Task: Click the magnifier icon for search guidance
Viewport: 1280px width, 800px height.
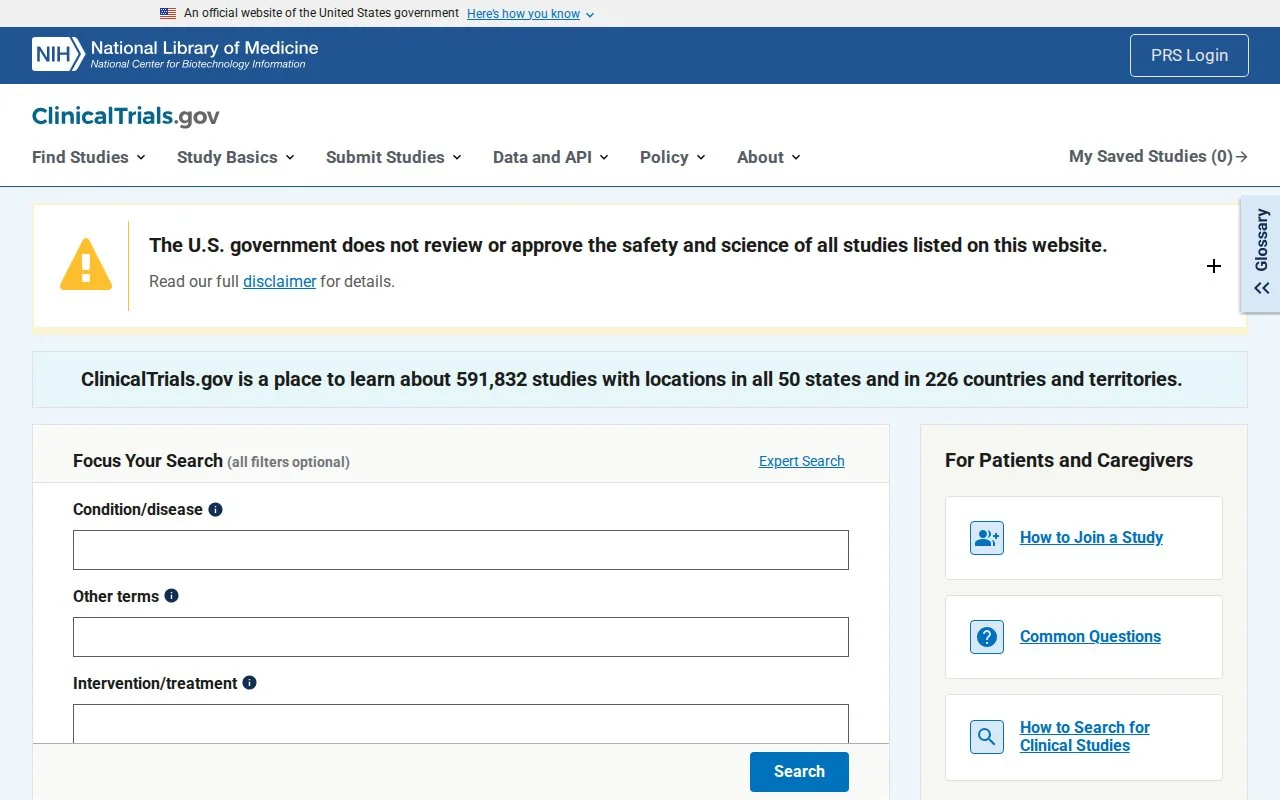Action: [987, 737]
